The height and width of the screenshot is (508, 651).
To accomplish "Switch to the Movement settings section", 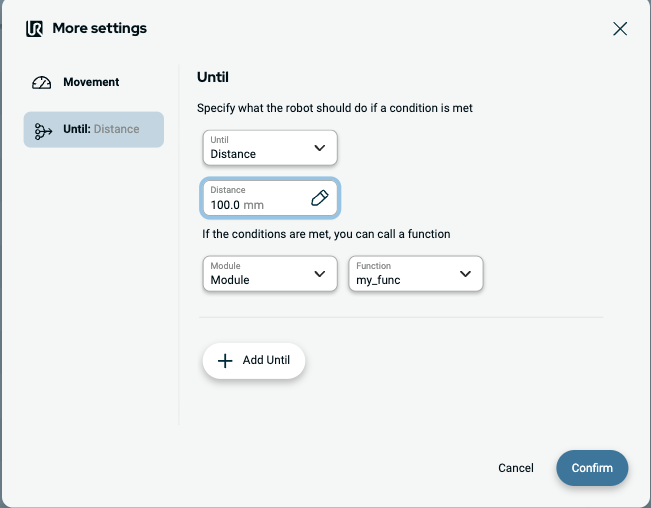I will tap(91, 82).
